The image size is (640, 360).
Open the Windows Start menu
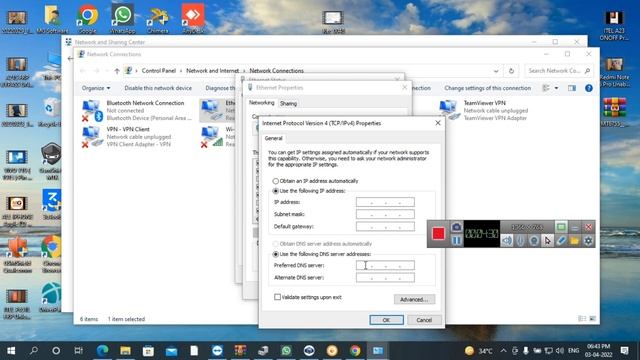(11, 351)
